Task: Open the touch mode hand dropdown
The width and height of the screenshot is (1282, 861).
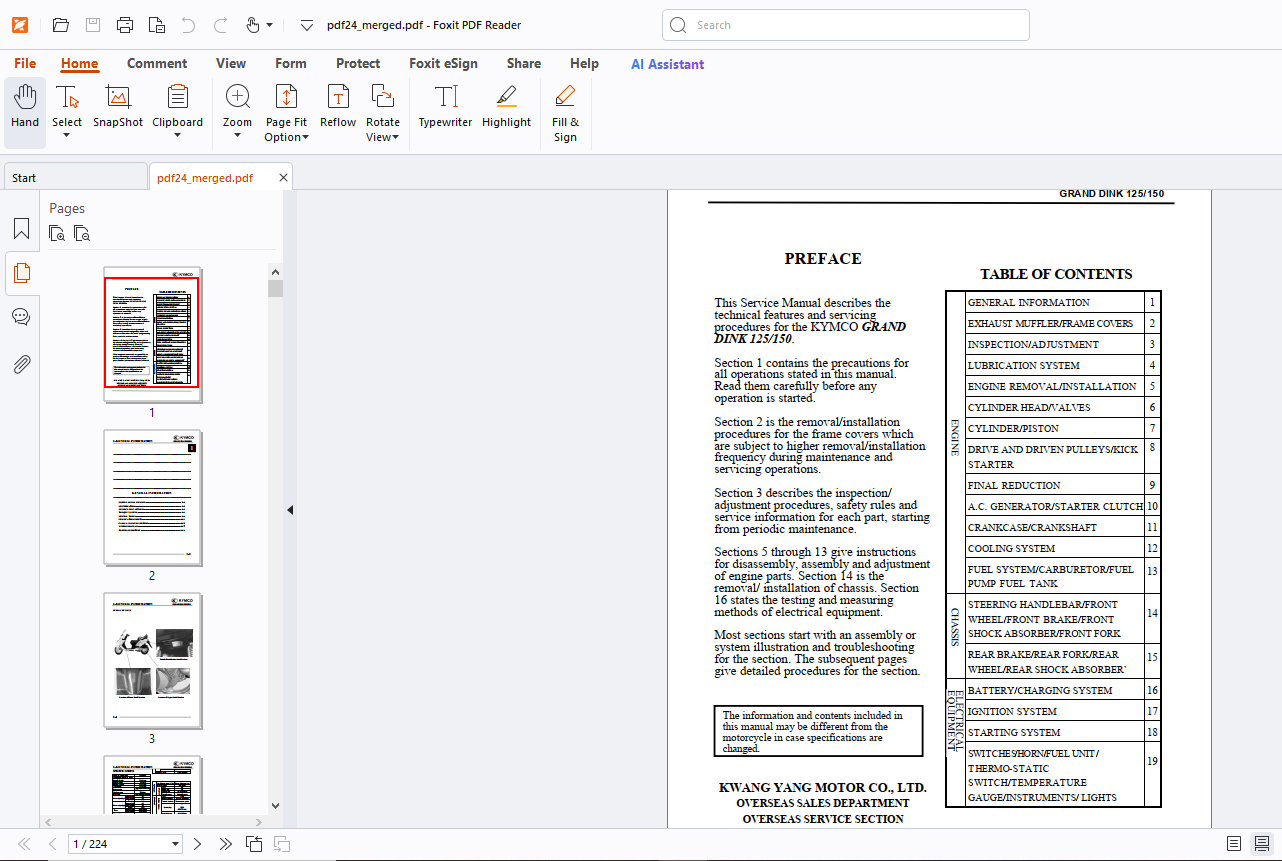Action: click(x=259, y=25)
